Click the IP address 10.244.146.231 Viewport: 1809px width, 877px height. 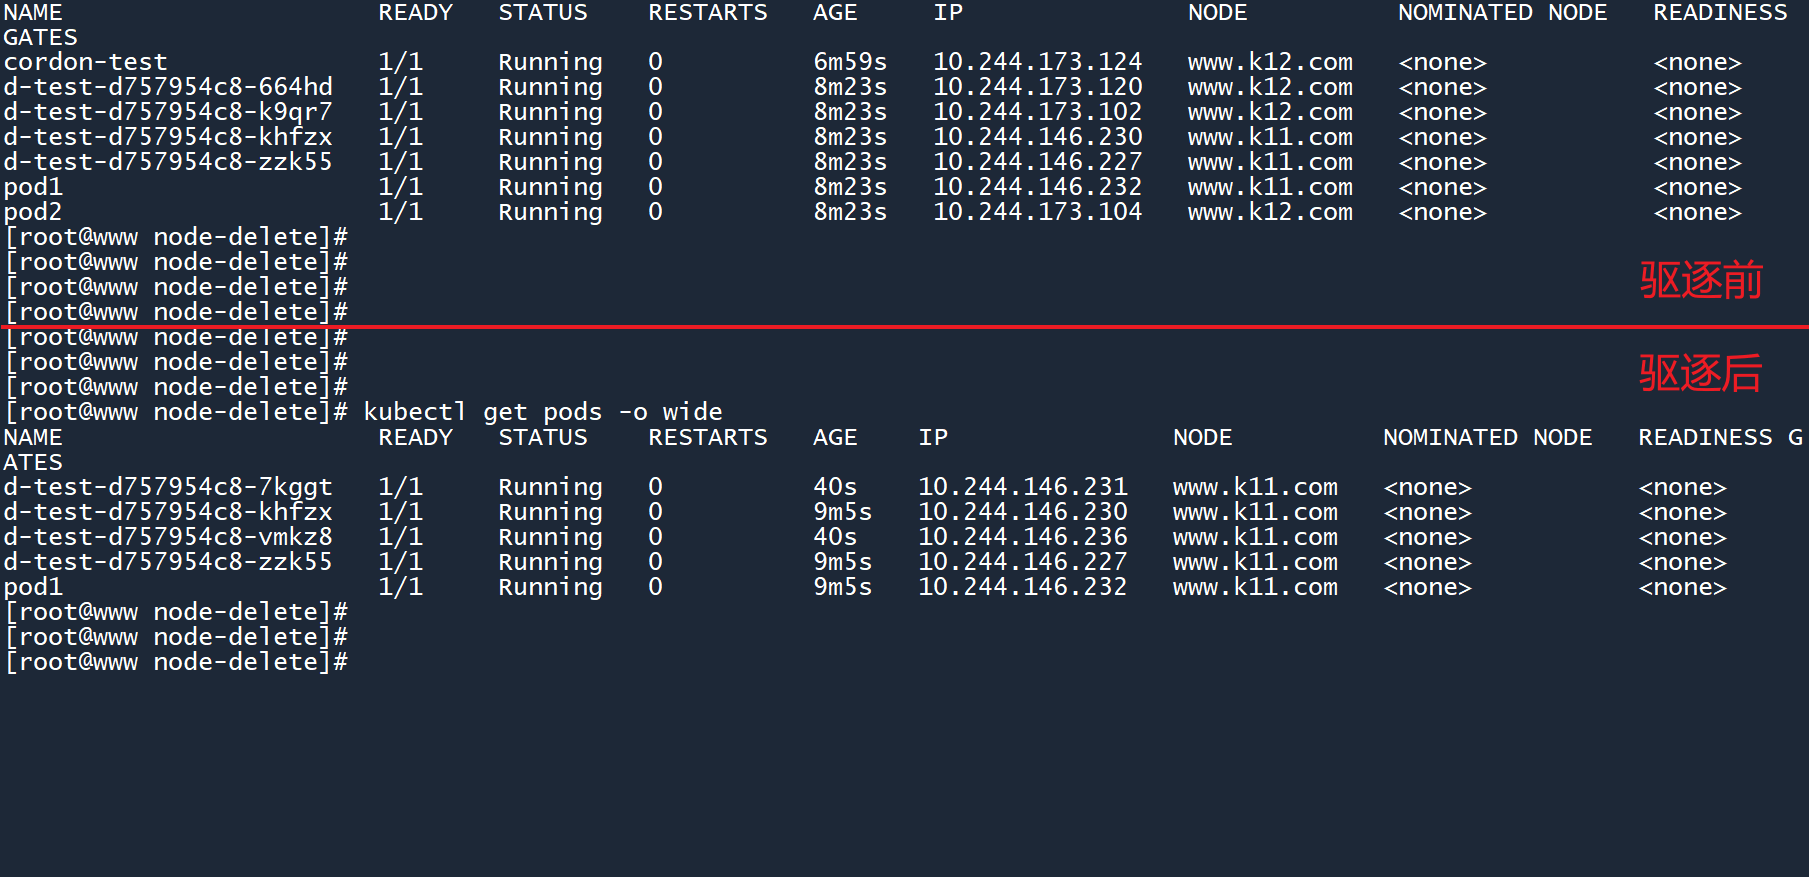[1022, 487]
